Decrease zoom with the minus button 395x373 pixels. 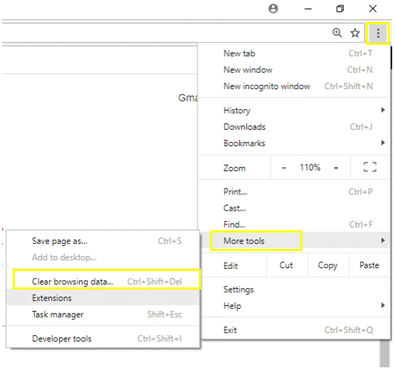click(x=284, y=167)
